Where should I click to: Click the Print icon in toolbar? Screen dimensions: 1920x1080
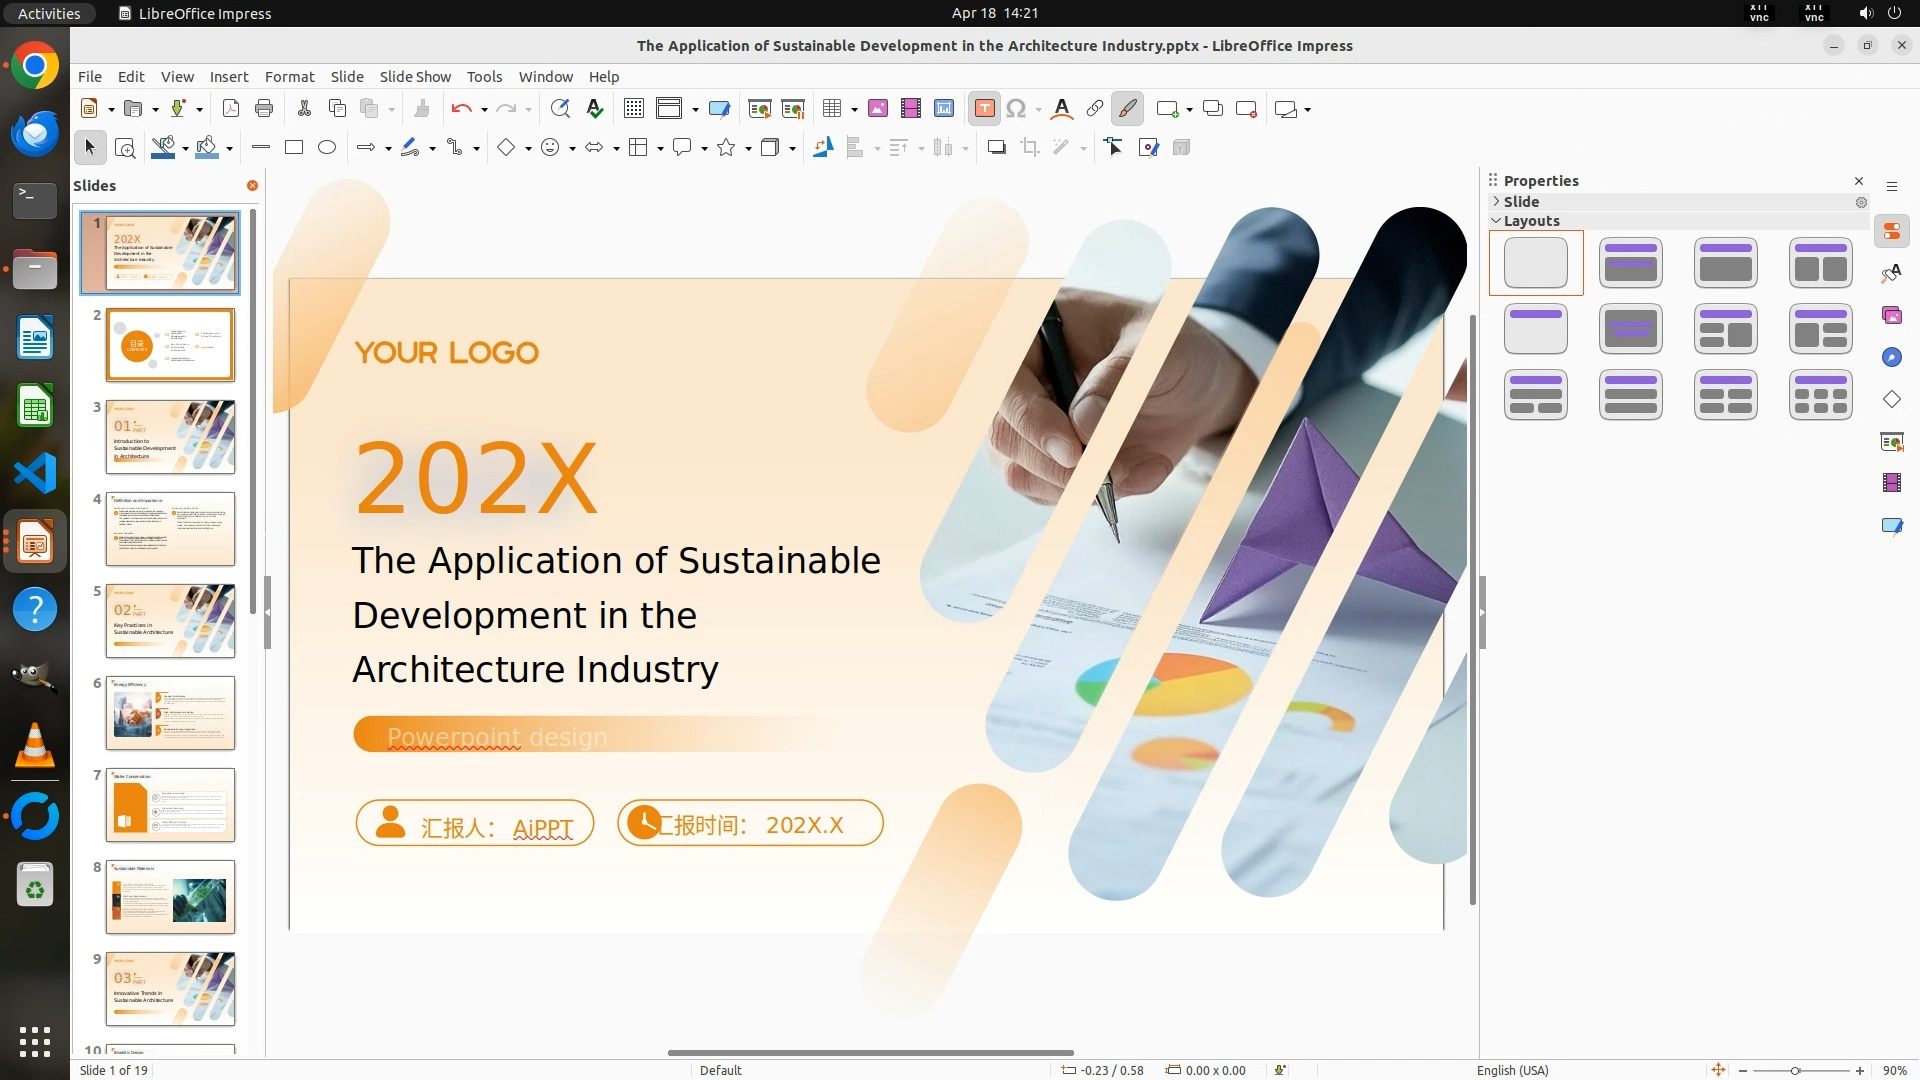264,109
